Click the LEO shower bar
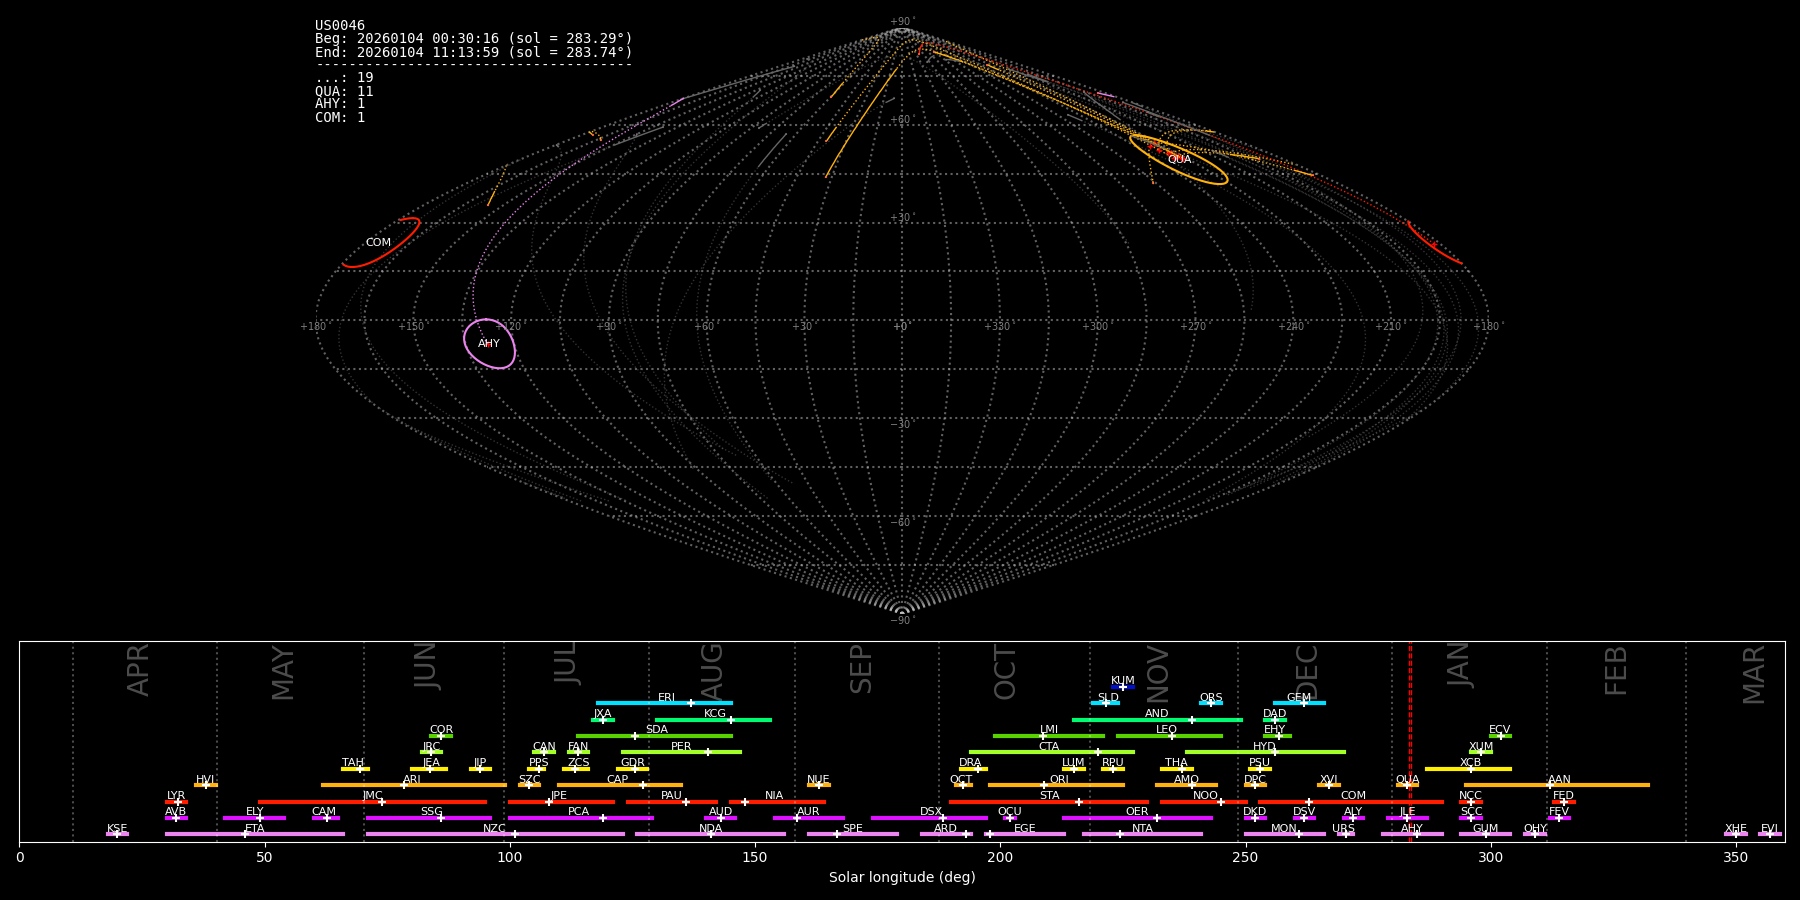 click(1168, 736)
